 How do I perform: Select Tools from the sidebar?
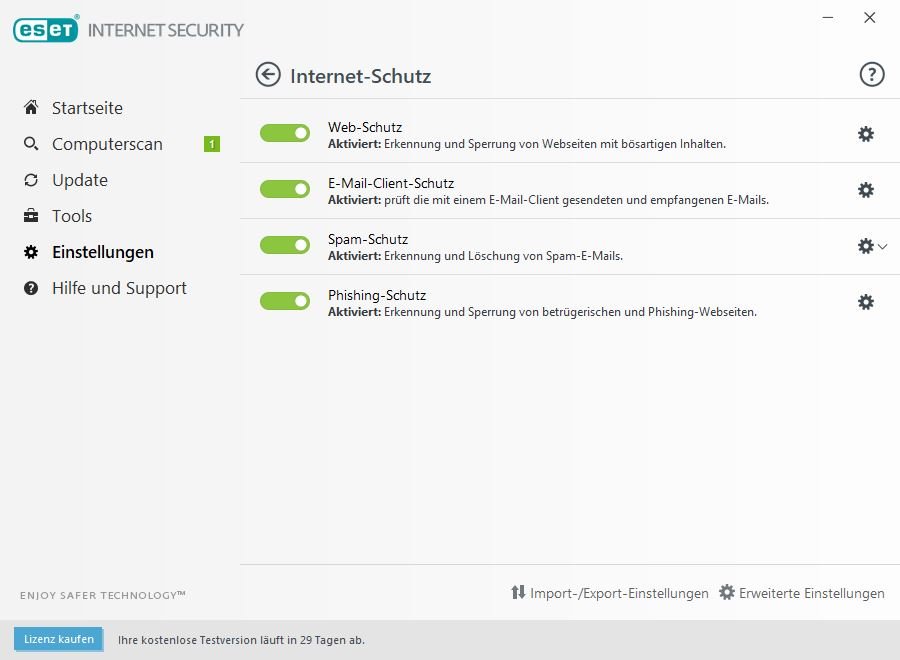pyautogui.click(x=71, y=216)
